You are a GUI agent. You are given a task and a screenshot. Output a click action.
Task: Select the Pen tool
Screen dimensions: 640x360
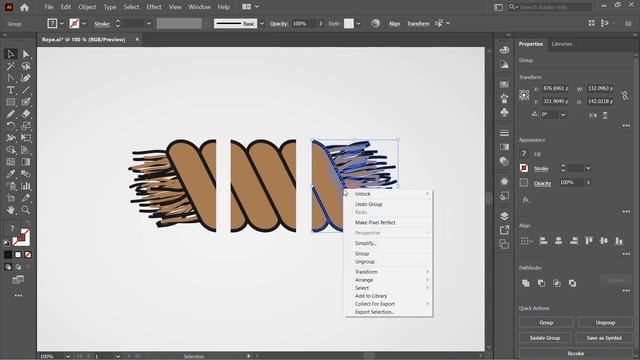(11, 78)
